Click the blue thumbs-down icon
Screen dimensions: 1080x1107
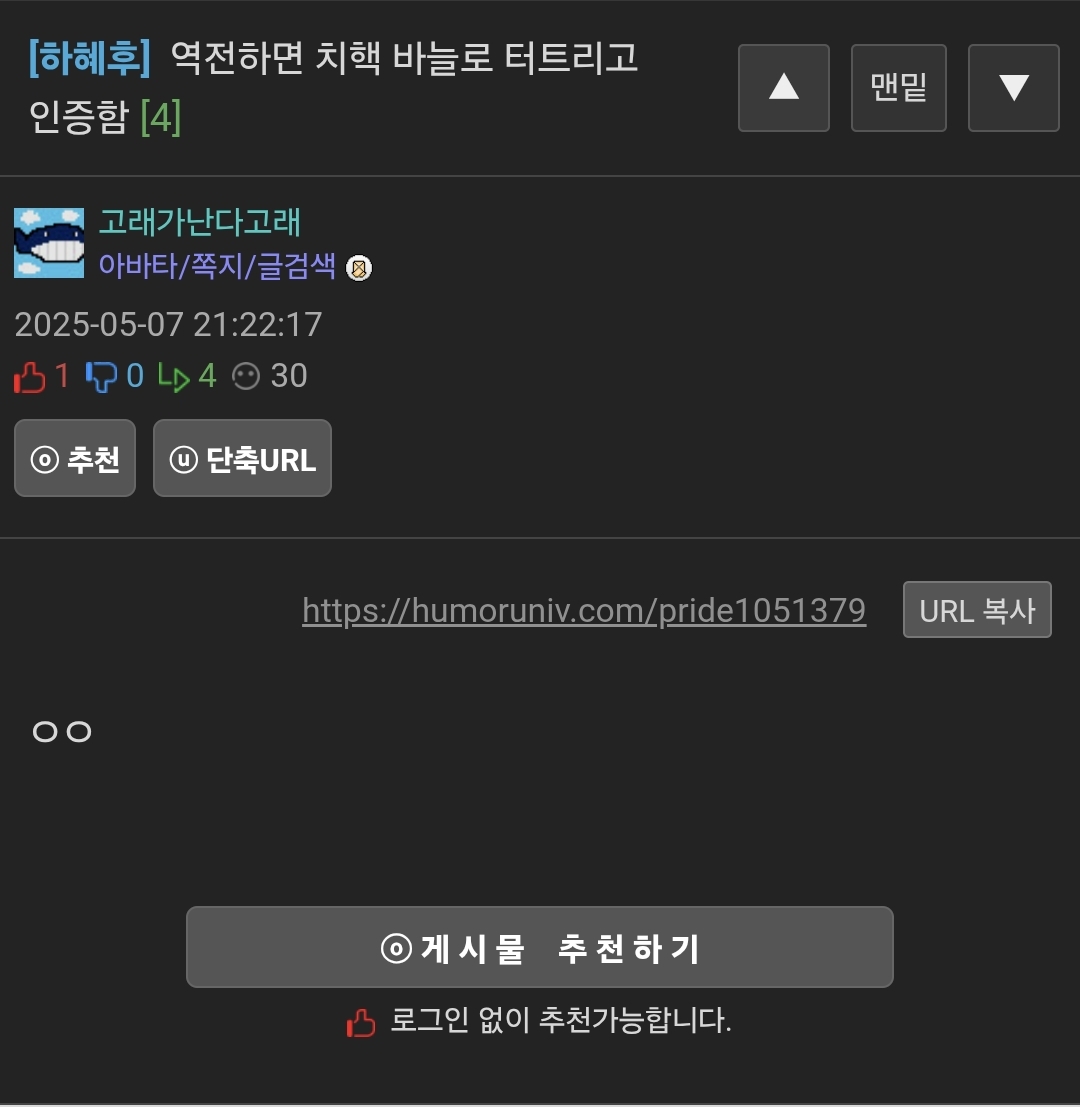101,376
